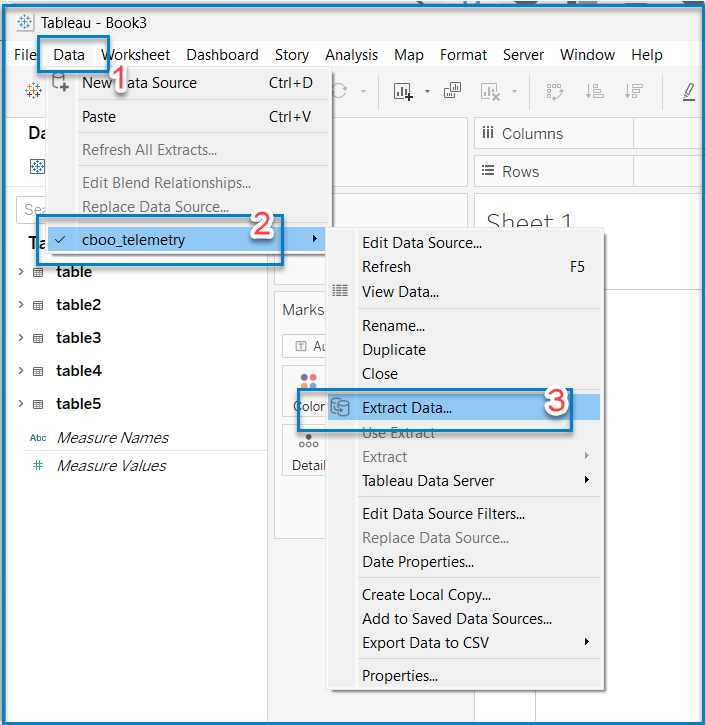Click the data source icon in Data pane

coord(37,166)
